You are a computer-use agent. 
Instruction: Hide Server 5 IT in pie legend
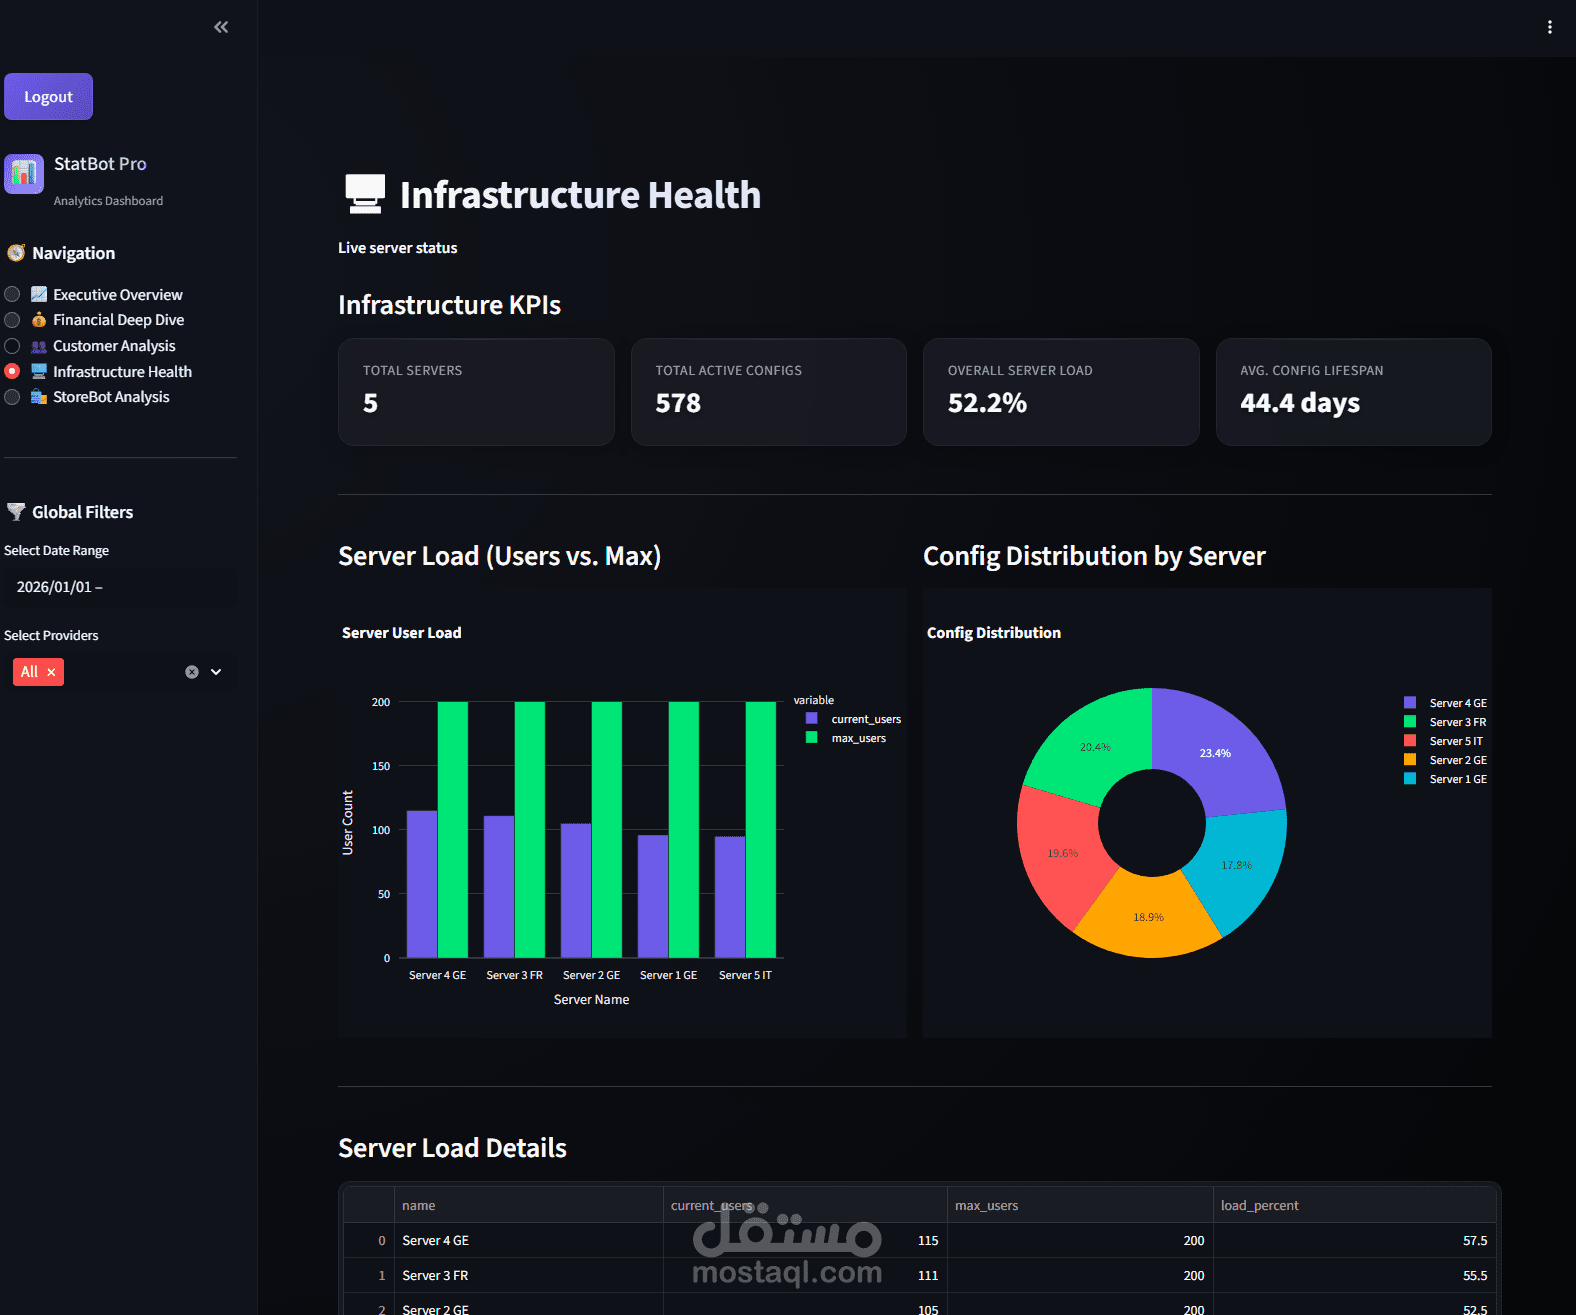coord(1445,741)
